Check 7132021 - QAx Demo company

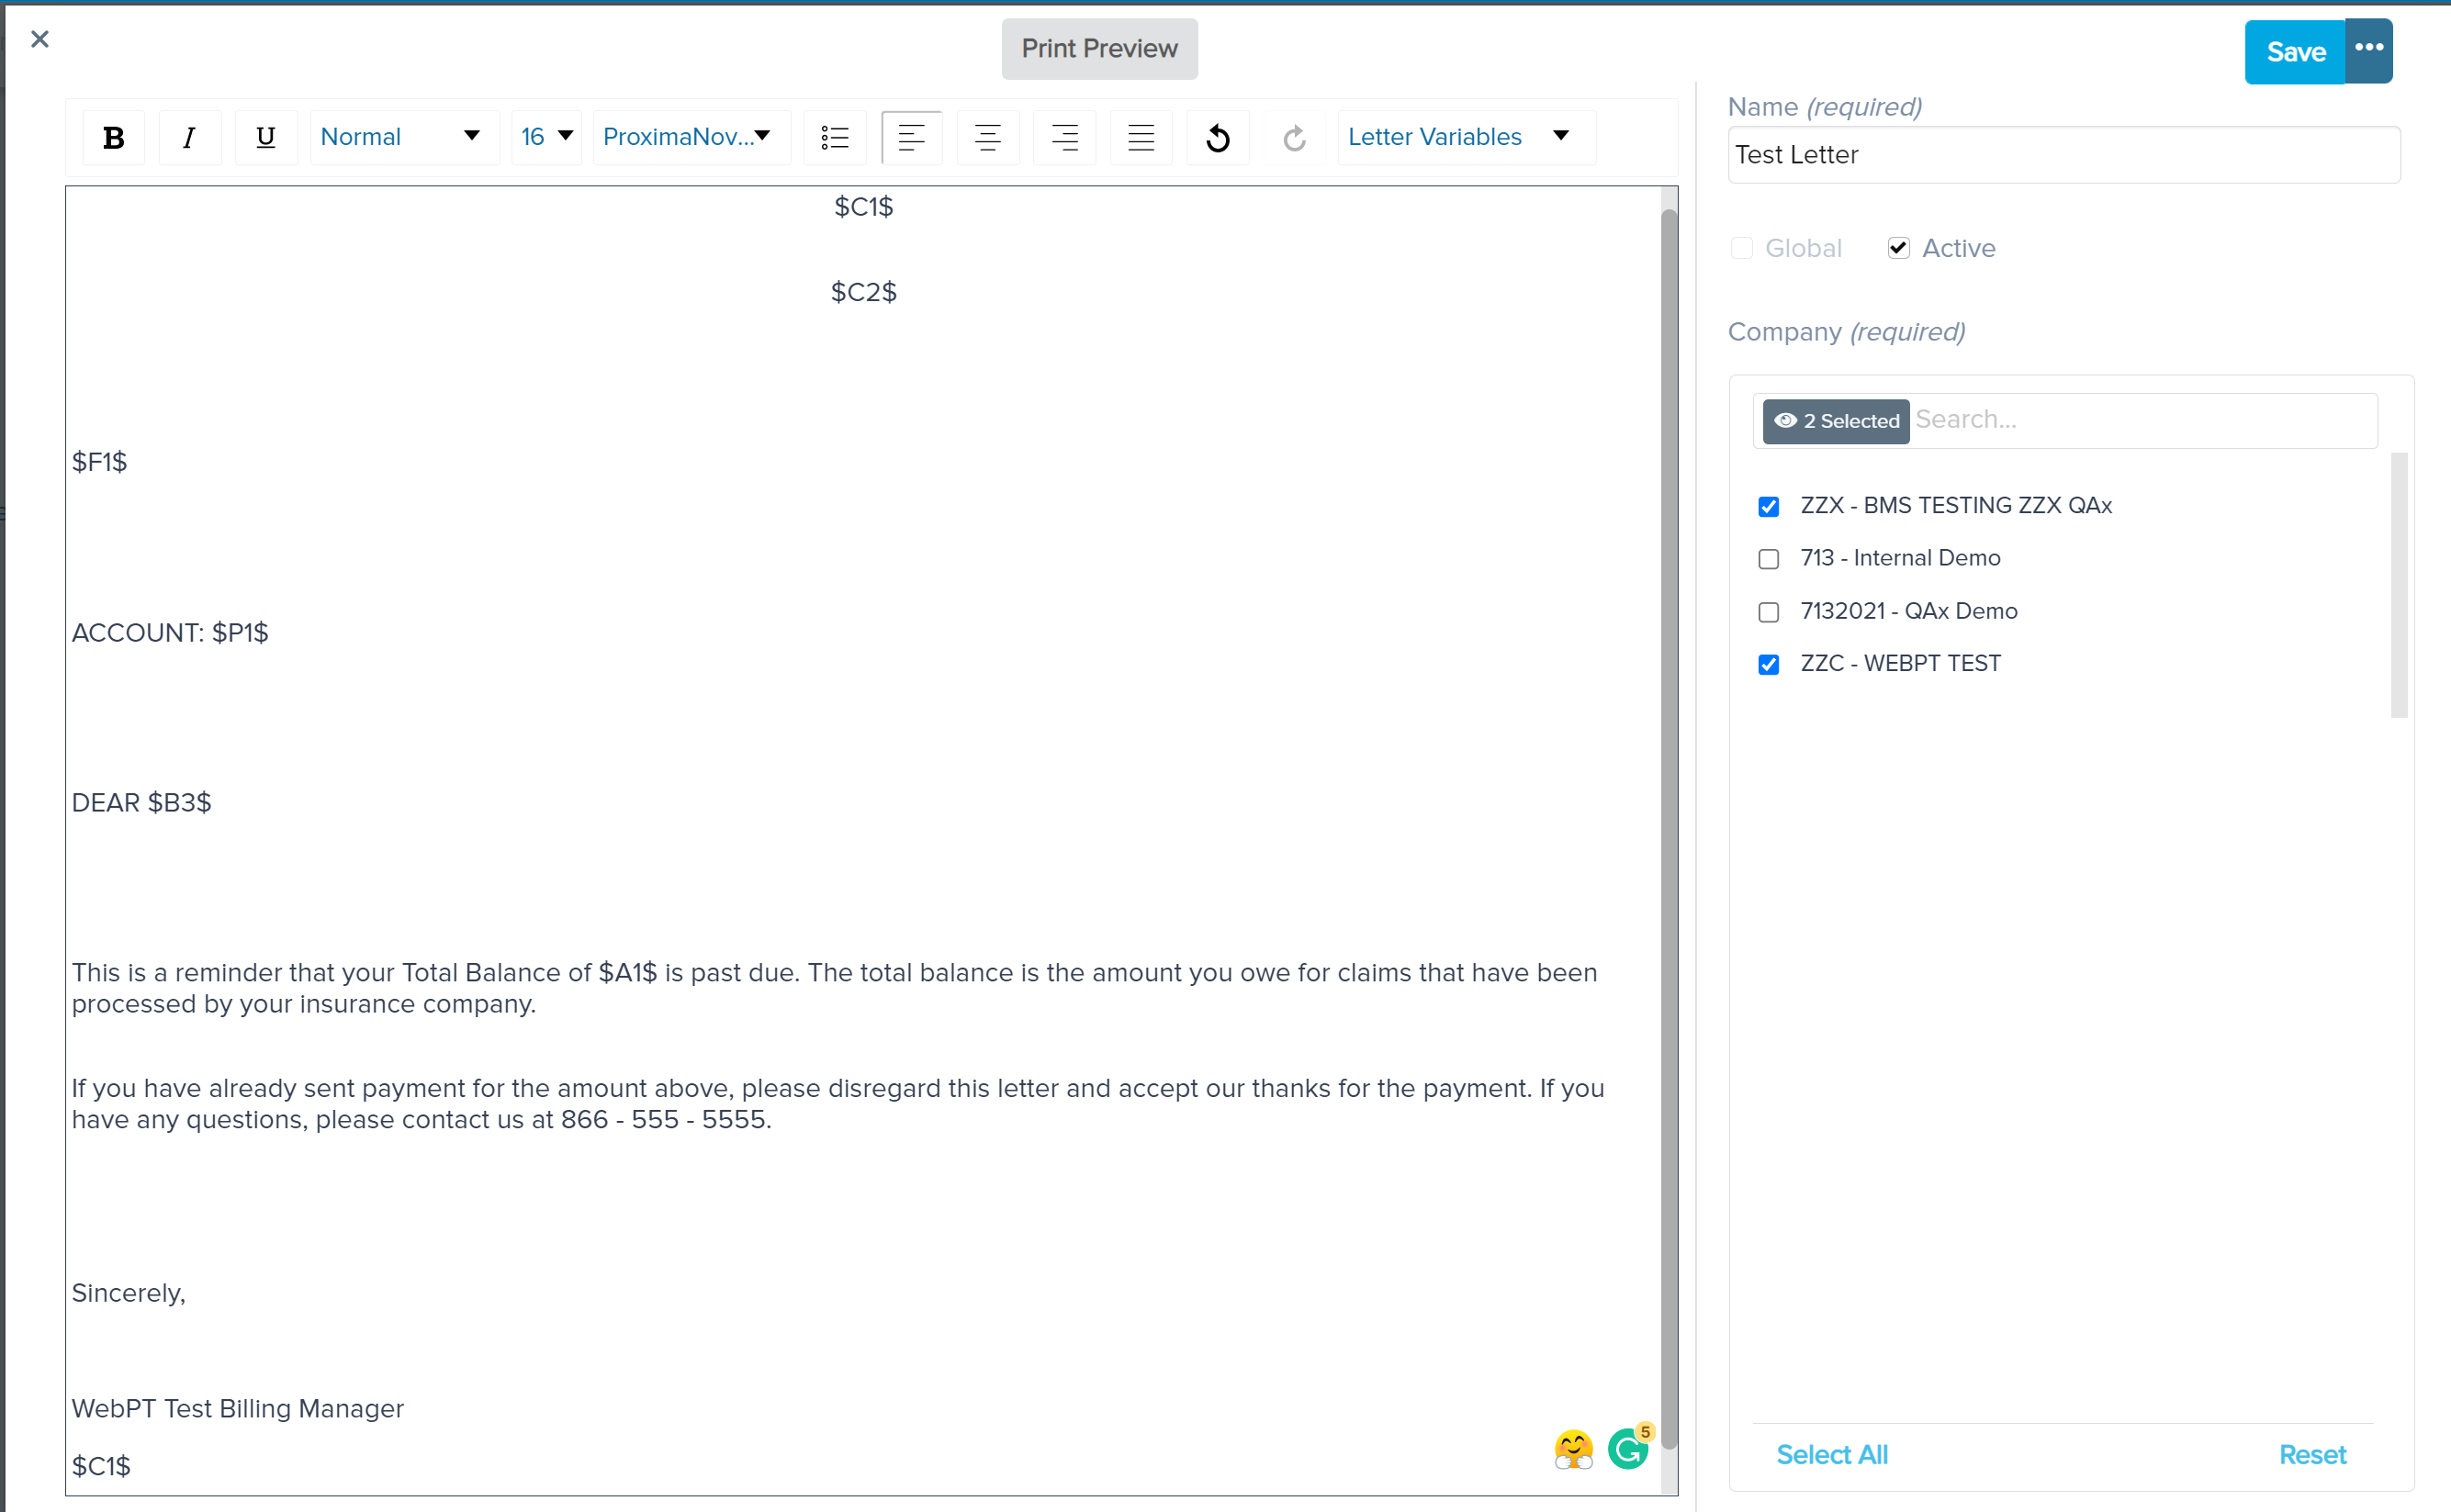[1768, 612]
